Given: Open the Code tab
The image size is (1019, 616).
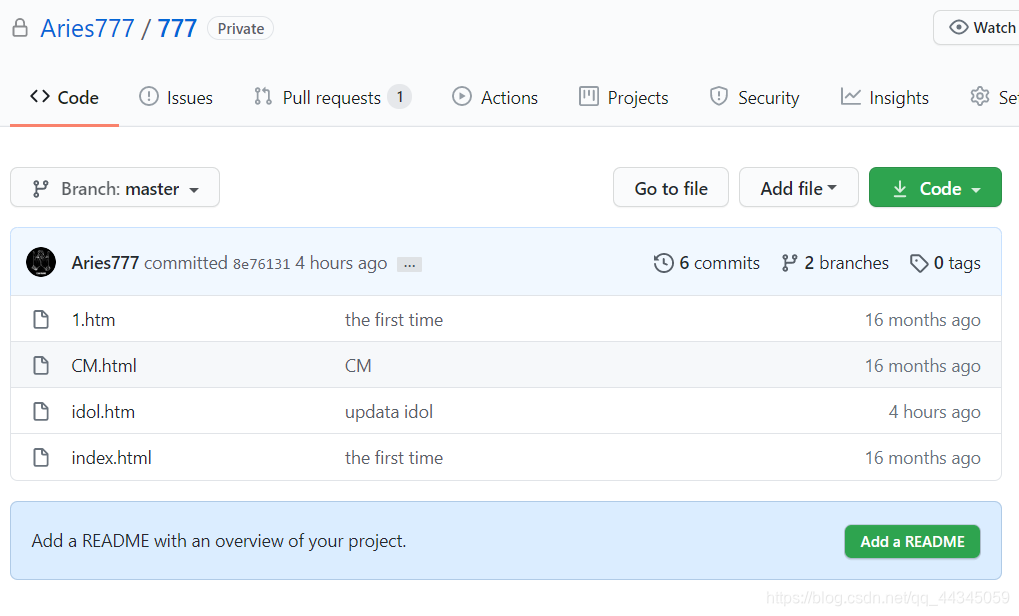Looking at the screenshot, I should [64, 97].
